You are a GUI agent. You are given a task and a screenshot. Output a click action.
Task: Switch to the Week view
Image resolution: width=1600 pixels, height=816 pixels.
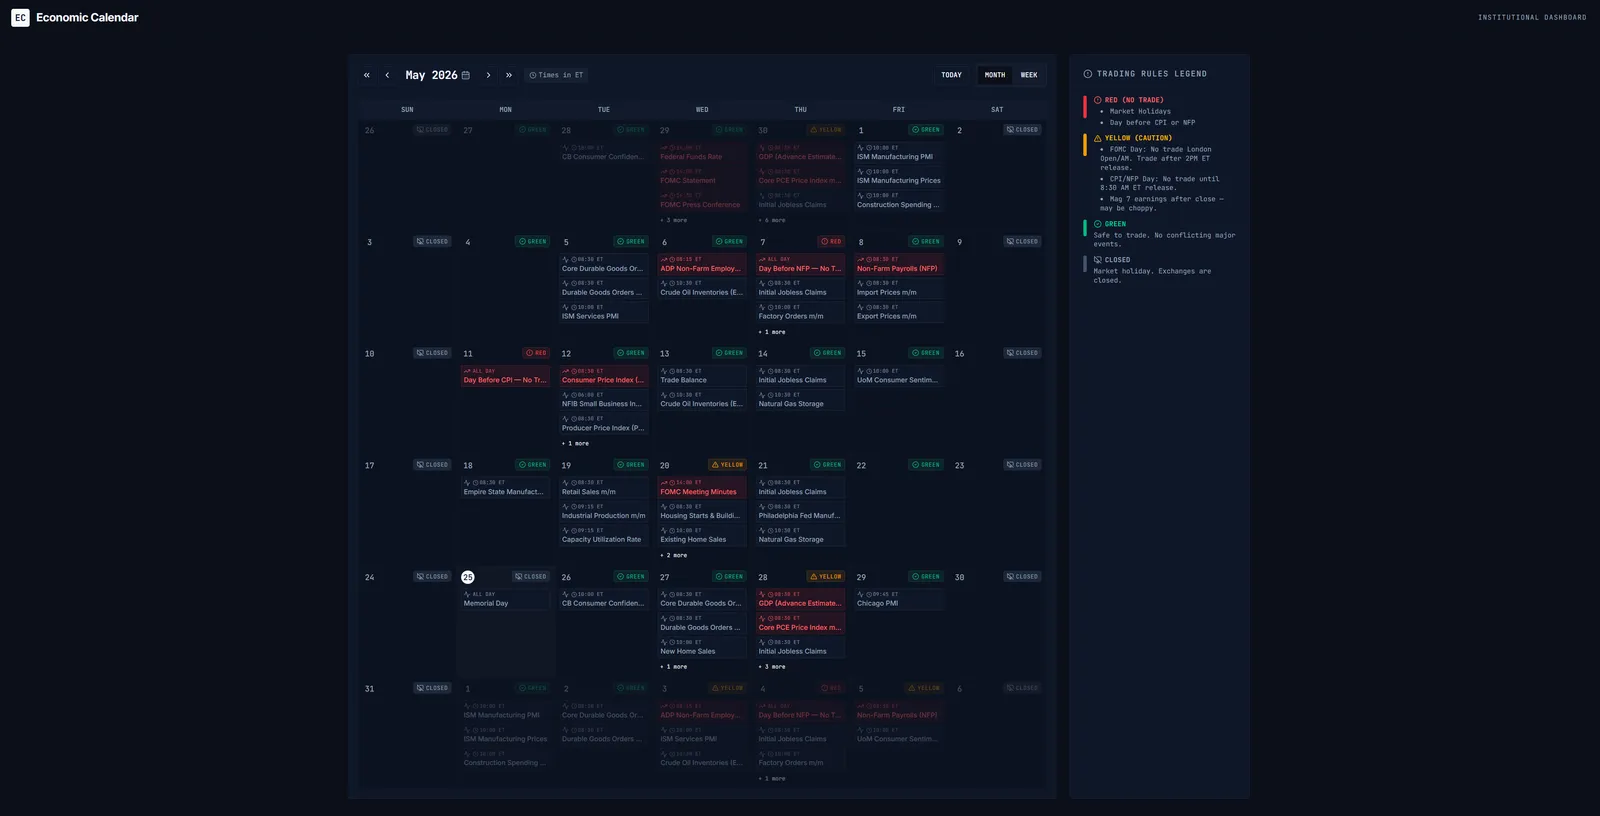click(1029, 75)
